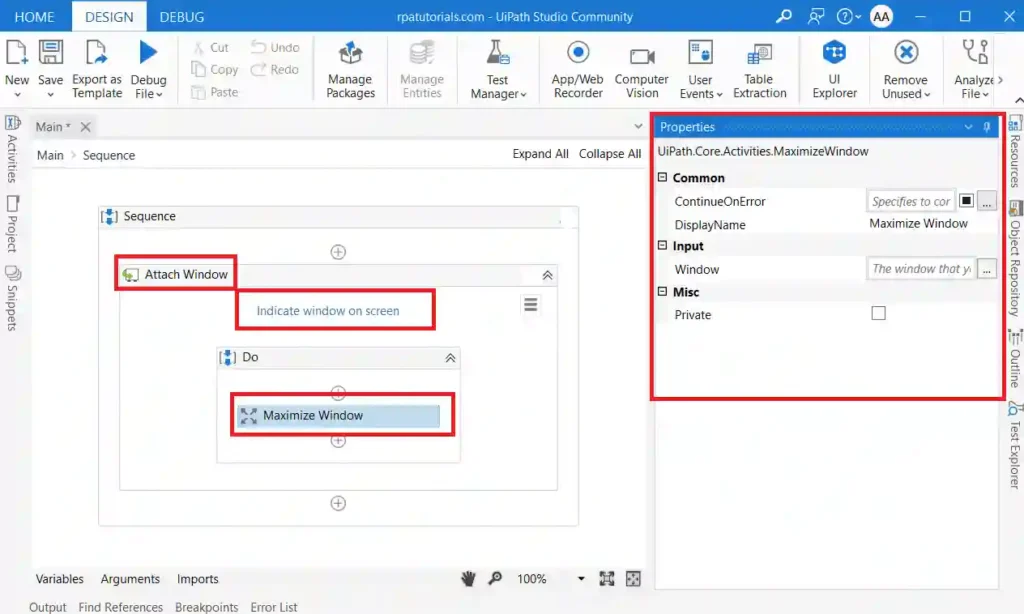
Task: Open the ContinueOnError ellipsis editor
Action: [x=987, y=201]
